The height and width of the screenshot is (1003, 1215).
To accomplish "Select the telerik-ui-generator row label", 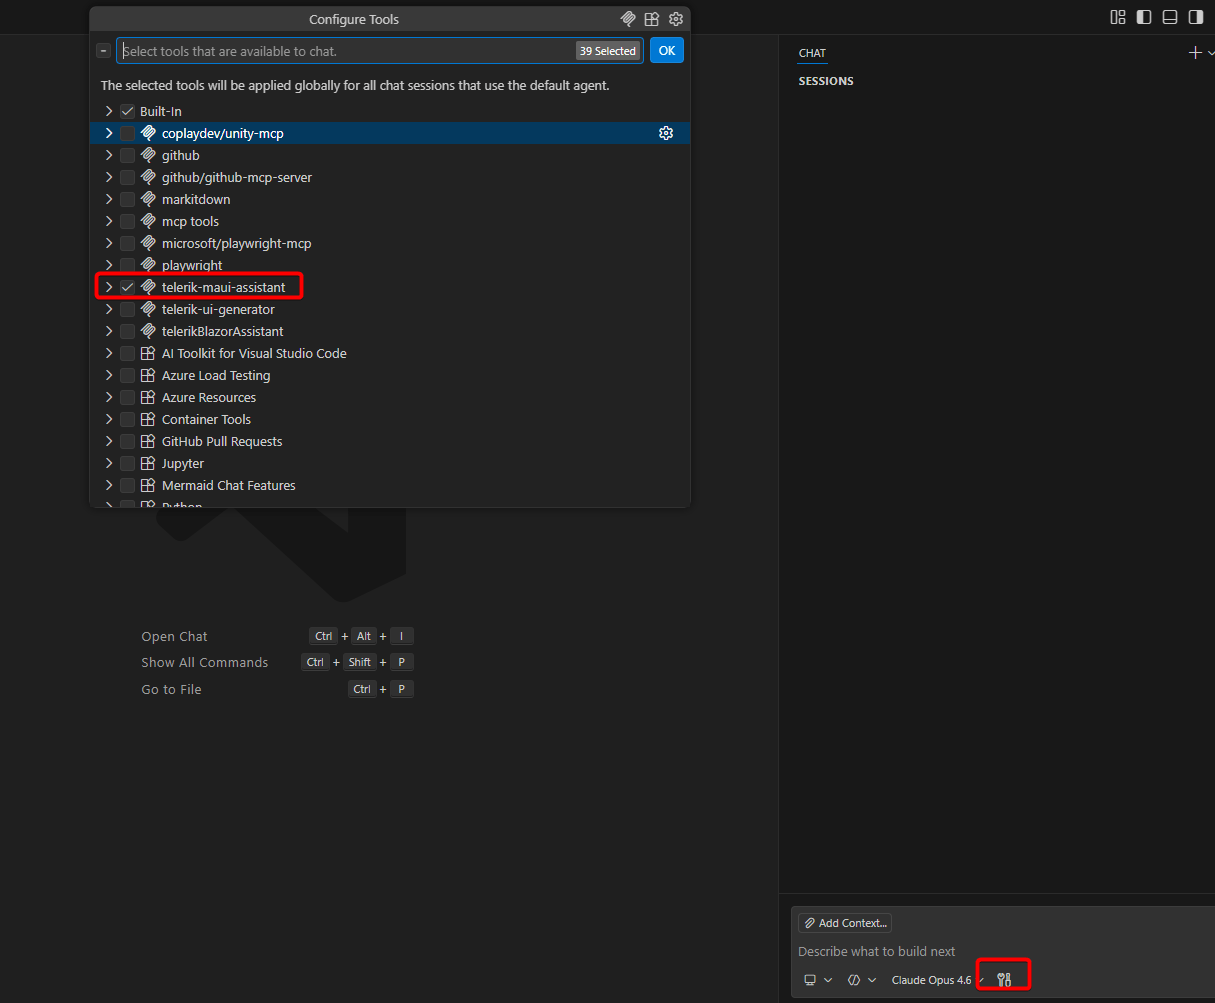I will pos(218,309).
